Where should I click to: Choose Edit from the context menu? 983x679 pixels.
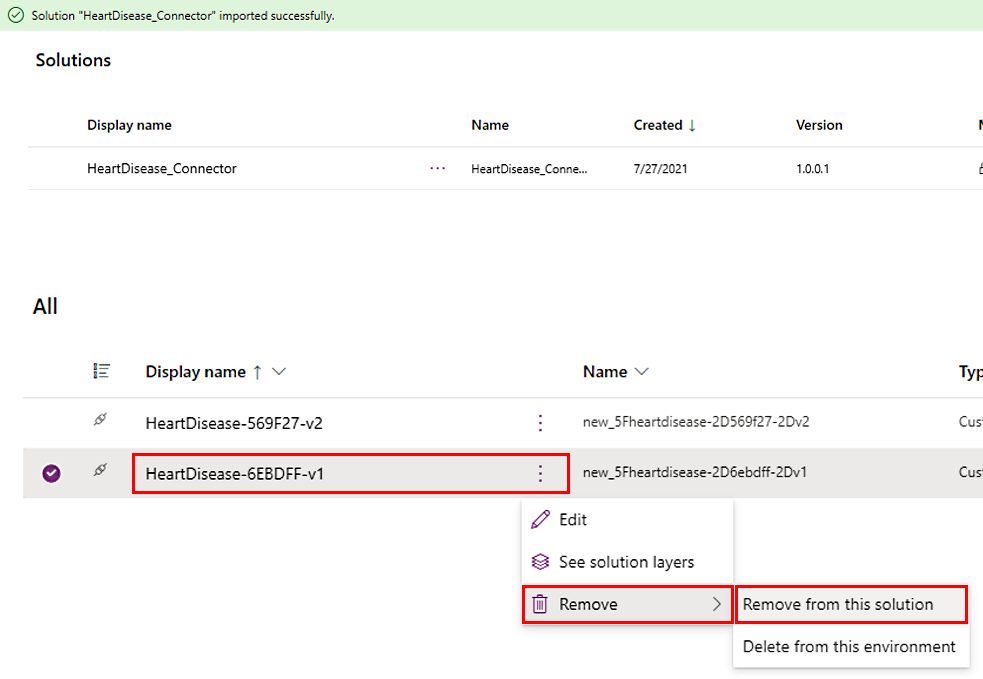(628, 520)
